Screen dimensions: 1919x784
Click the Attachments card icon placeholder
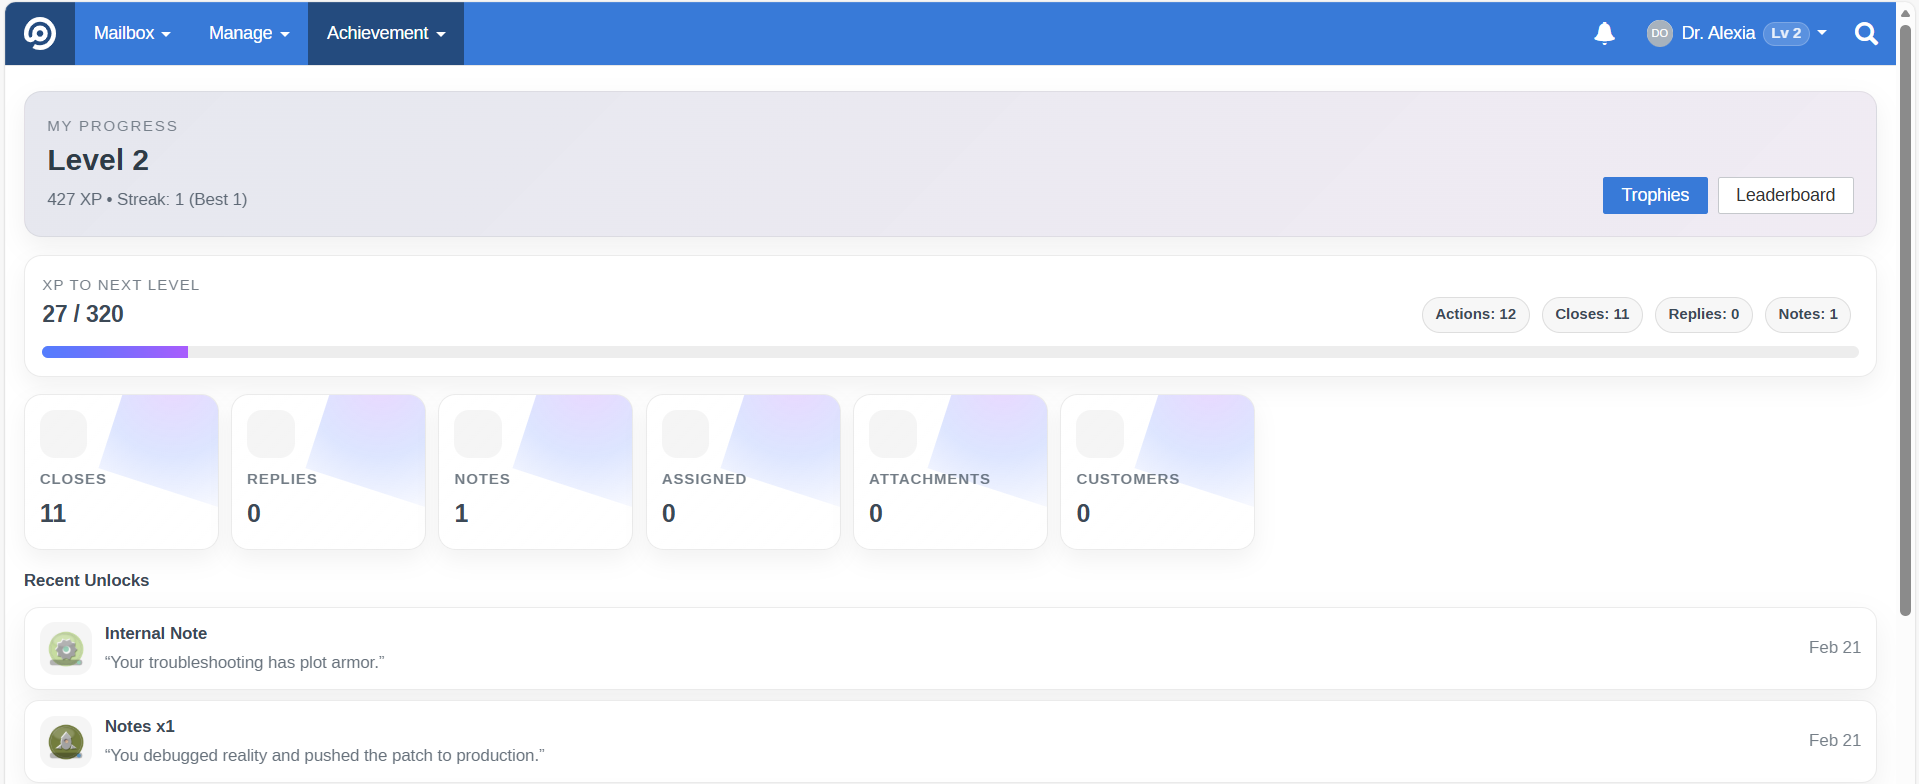pyautogui.click(x=893, y=434)
